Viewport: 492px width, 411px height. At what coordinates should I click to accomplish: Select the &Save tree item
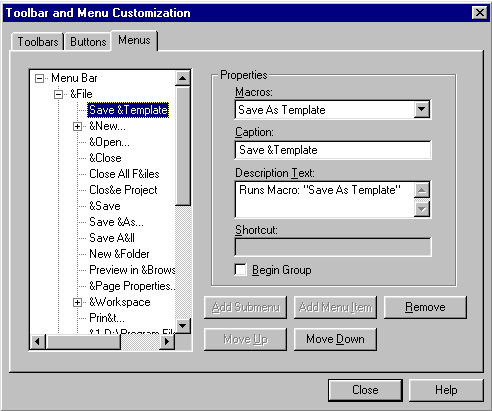click(105, 206)
